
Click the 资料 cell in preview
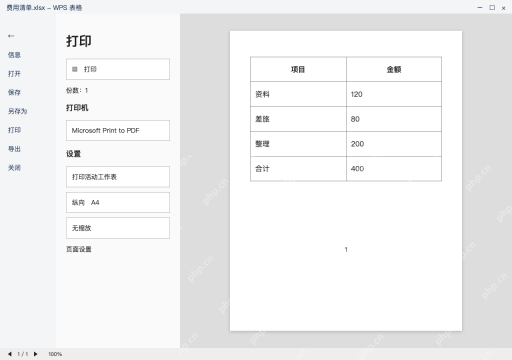point(298,94)
